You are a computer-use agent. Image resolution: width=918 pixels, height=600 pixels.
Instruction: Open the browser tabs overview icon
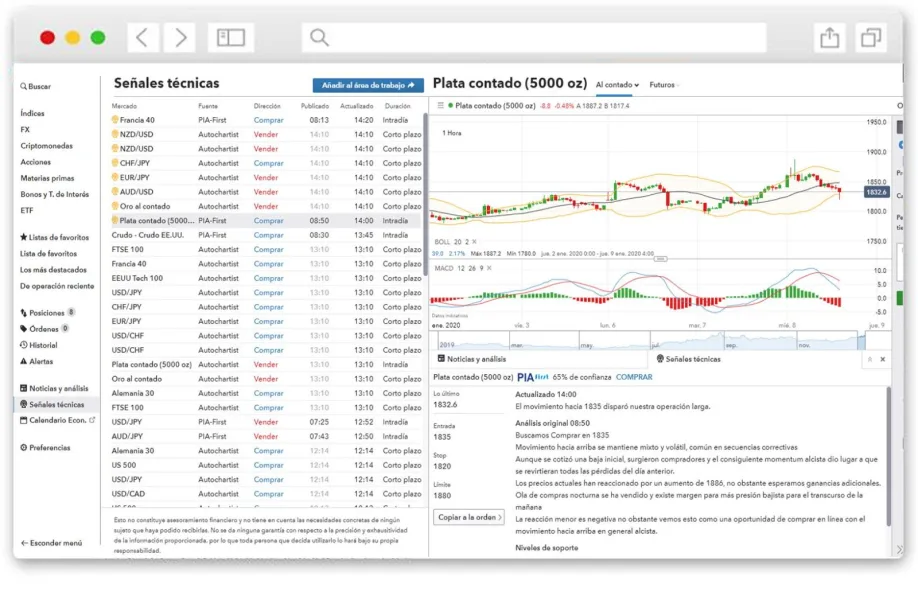(871, 38)
